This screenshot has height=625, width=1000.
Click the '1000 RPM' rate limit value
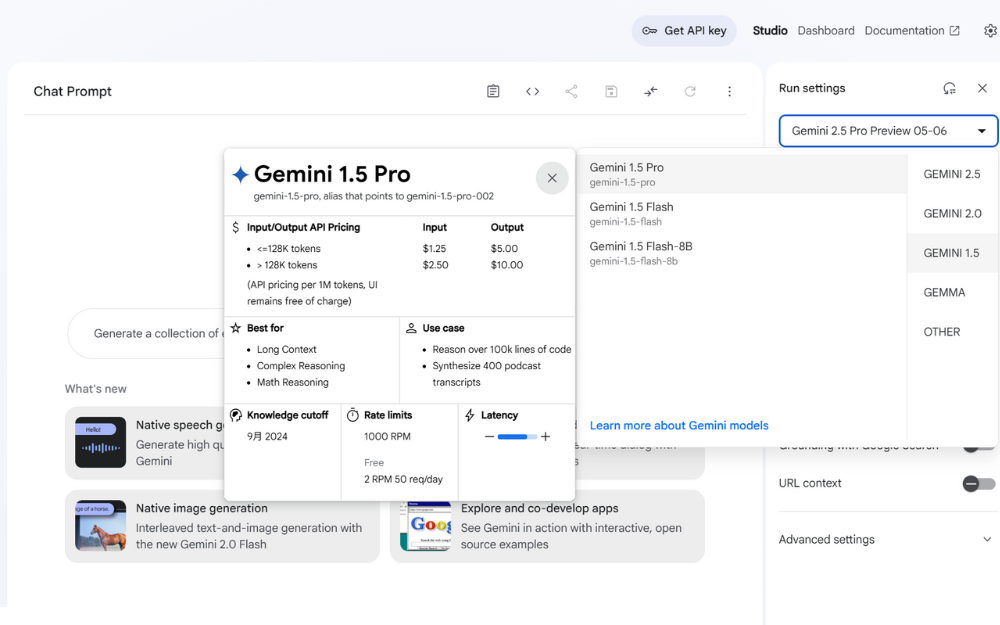point(387,437)
